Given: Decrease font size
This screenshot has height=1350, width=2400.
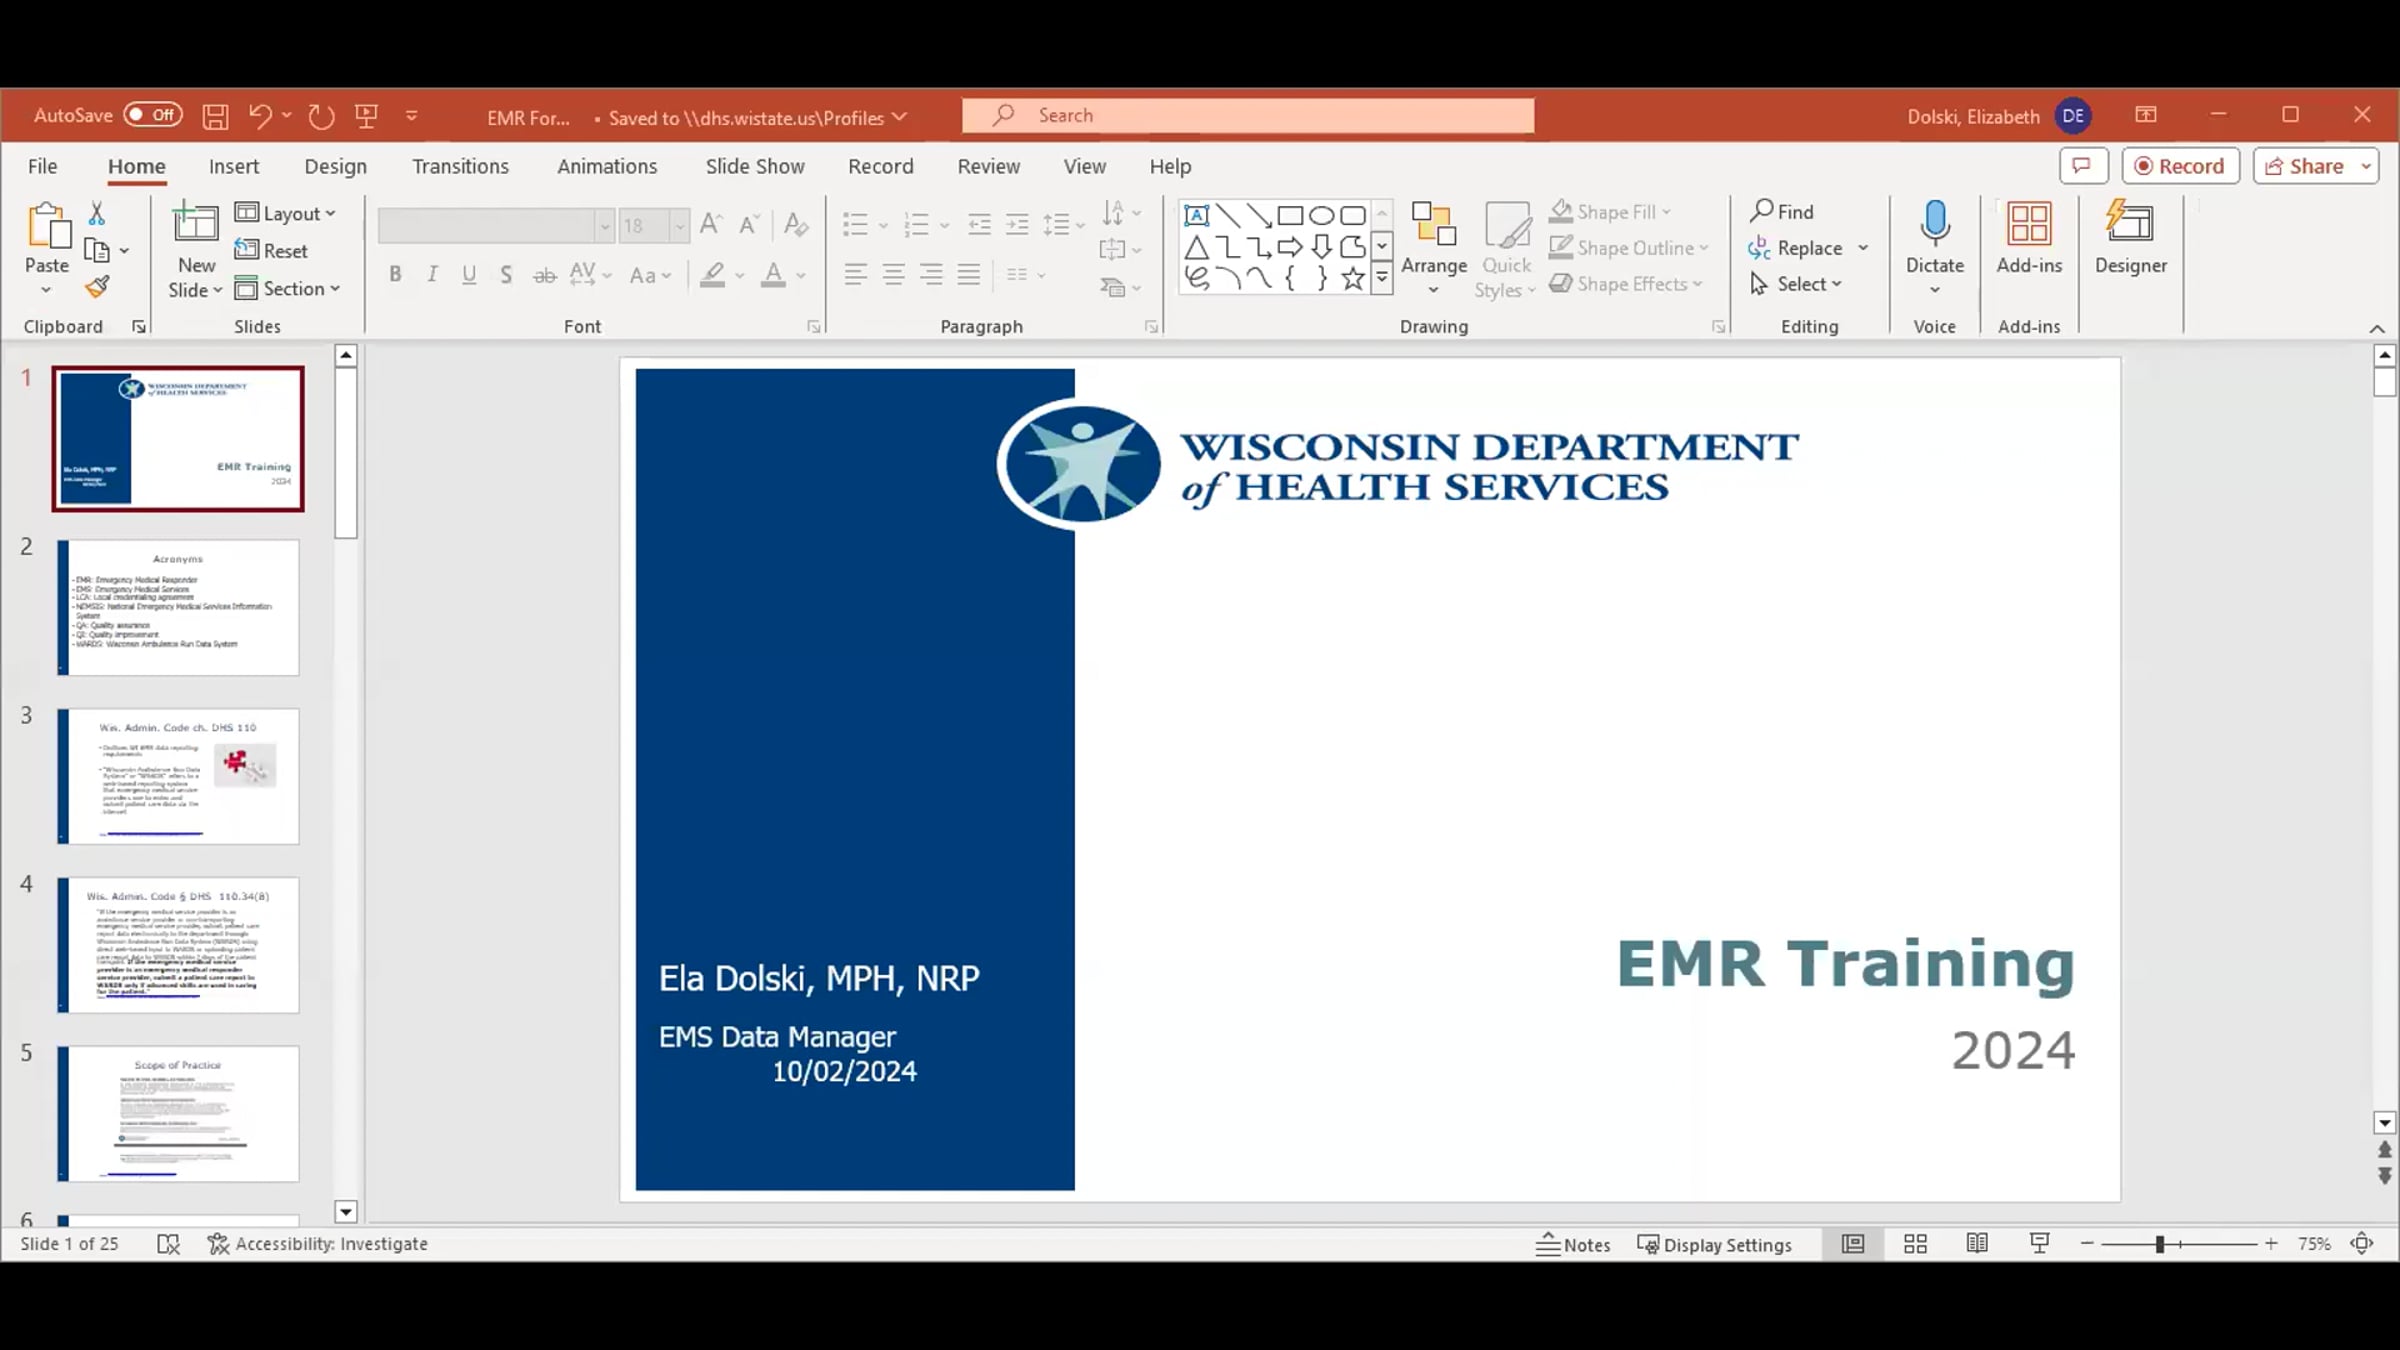Looking at the screenshot, I should point(749,224).
